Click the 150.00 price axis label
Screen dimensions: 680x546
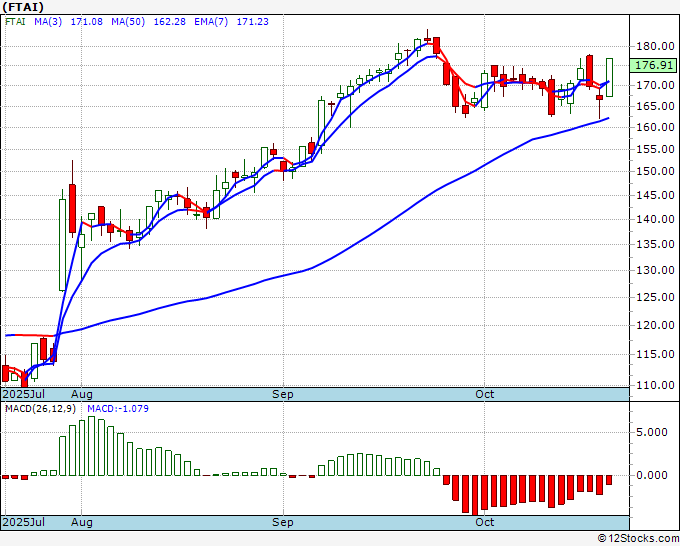[x=655, y=171]
